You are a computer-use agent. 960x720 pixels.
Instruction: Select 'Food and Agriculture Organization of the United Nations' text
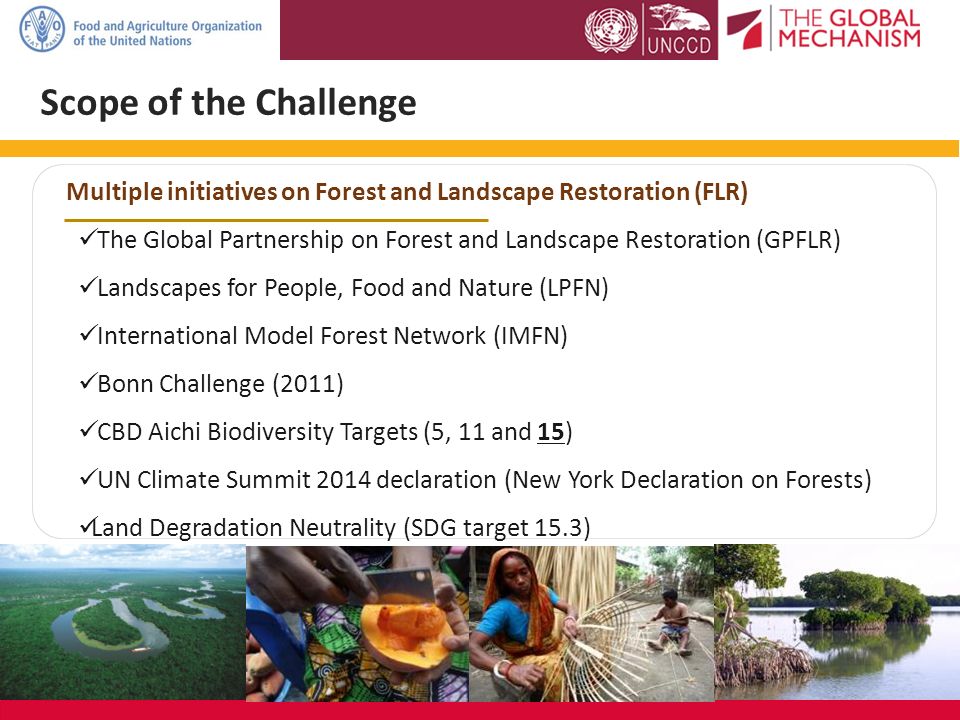[x=167, y=33]
